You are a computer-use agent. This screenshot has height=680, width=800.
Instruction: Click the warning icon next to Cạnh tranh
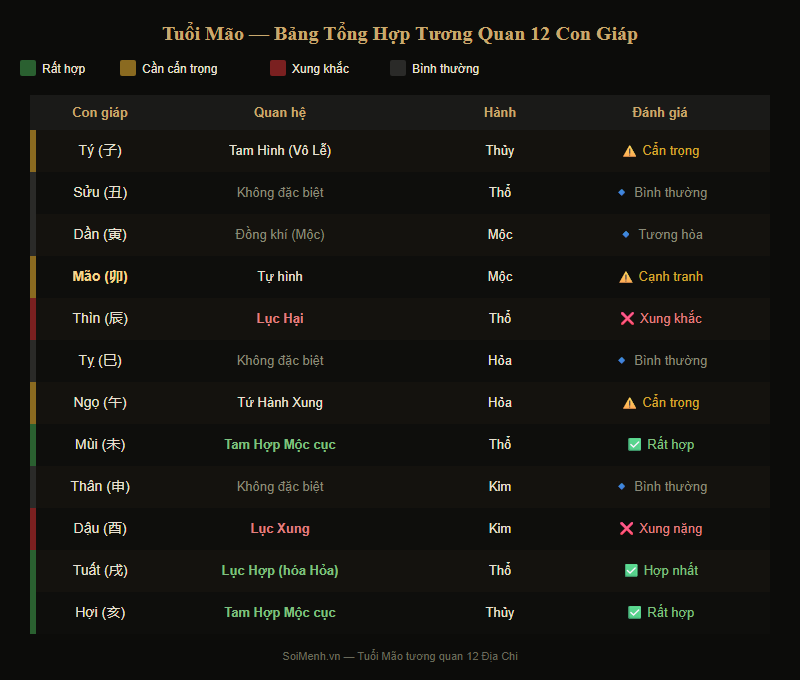coord(626,277)
